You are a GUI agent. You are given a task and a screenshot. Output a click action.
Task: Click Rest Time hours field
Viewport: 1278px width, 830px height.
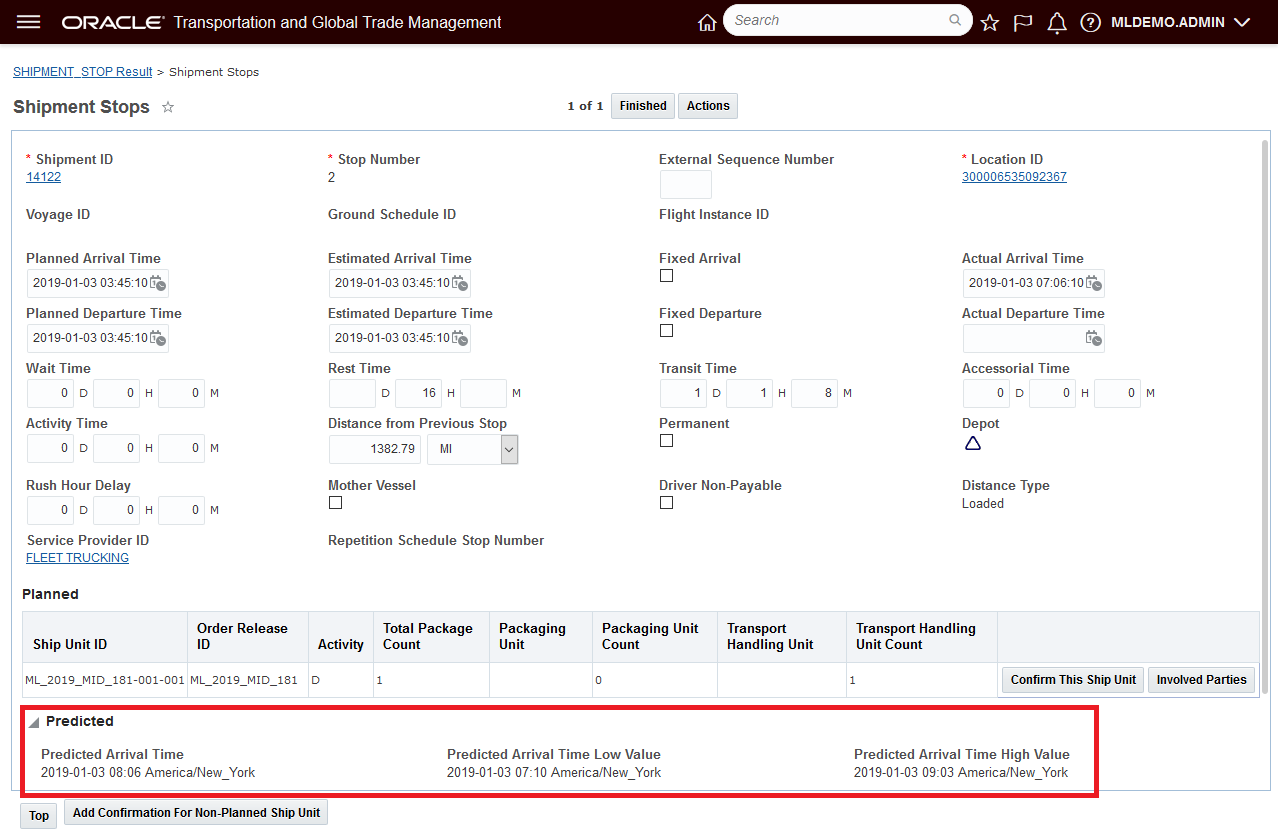coord(418,394)
